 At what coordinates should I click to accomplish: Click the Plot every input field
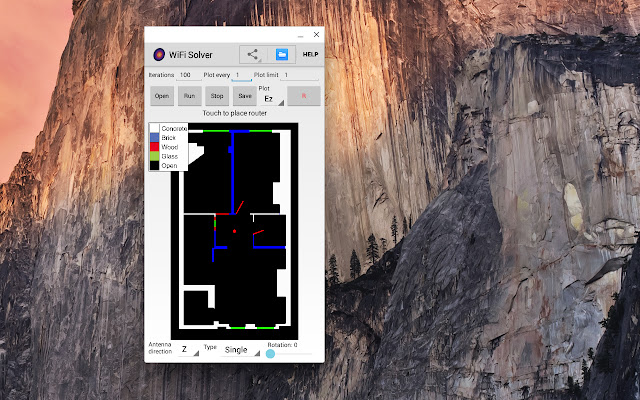coord(240,75)
